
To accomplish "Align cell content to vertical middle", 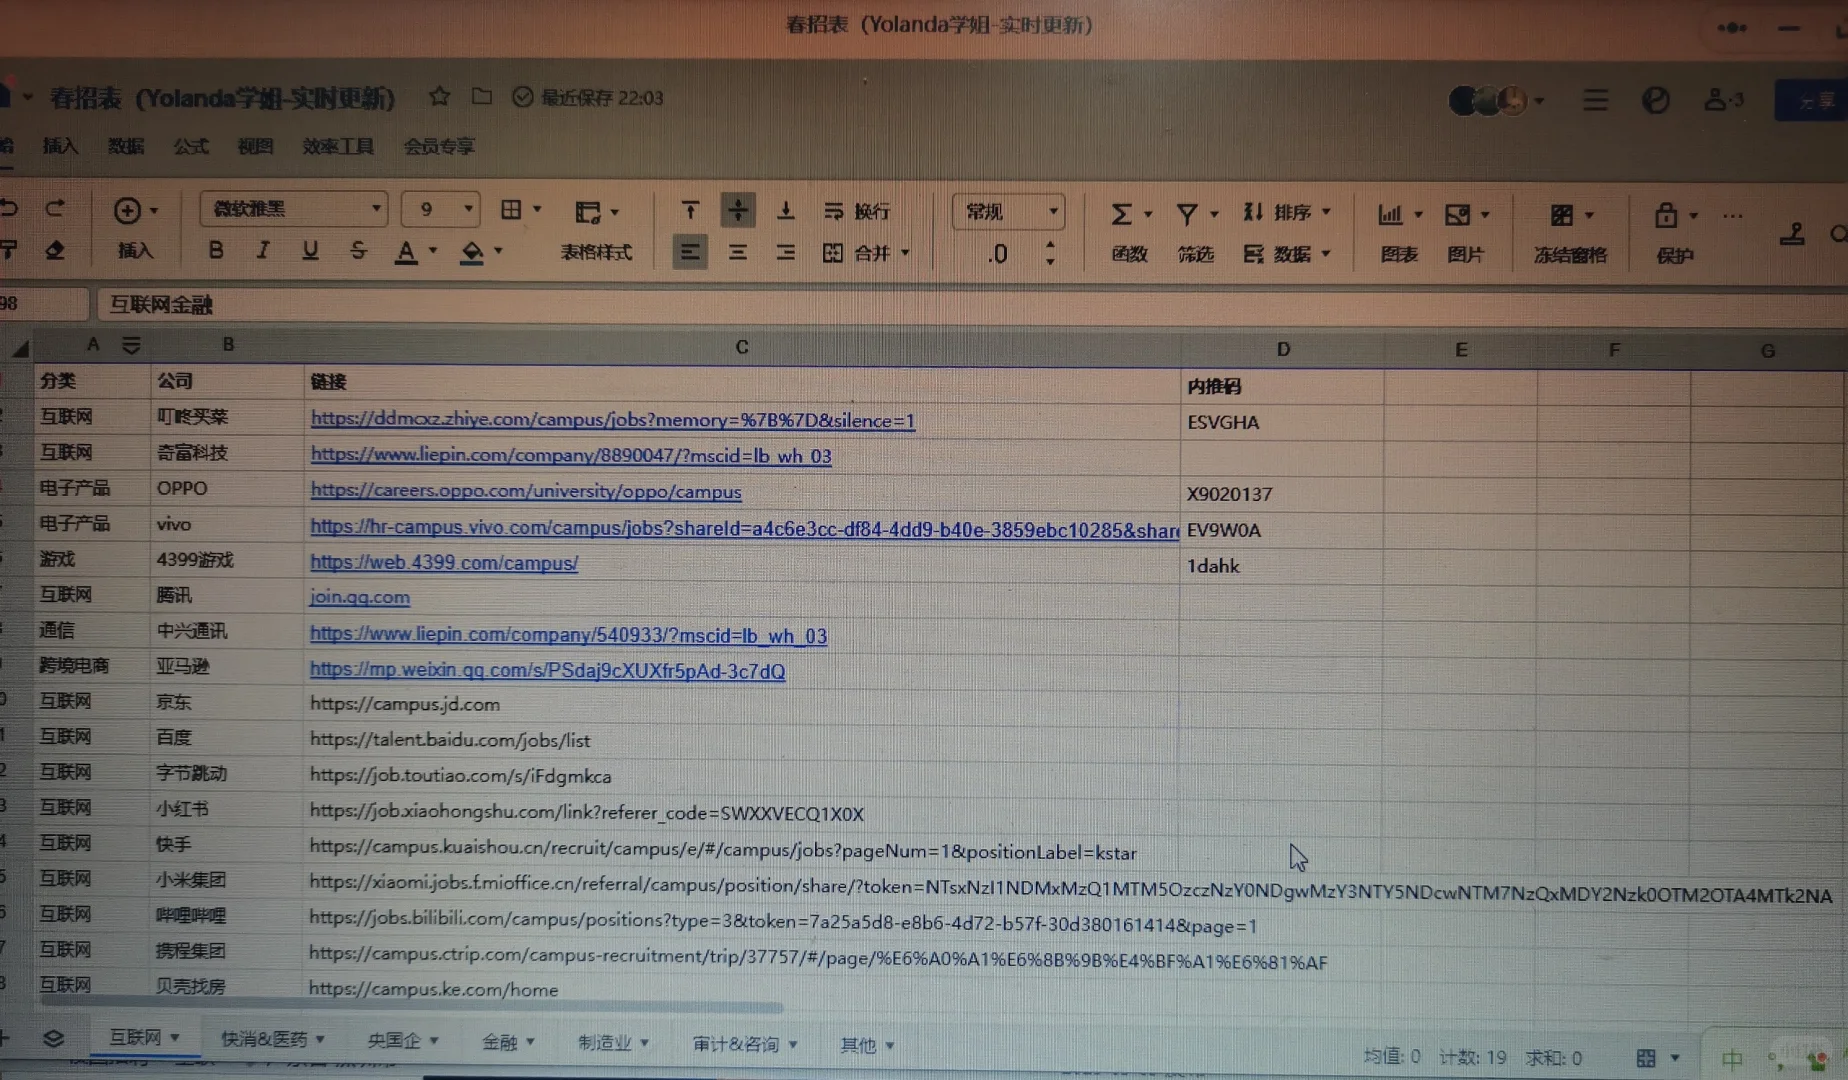I will 738,211.
